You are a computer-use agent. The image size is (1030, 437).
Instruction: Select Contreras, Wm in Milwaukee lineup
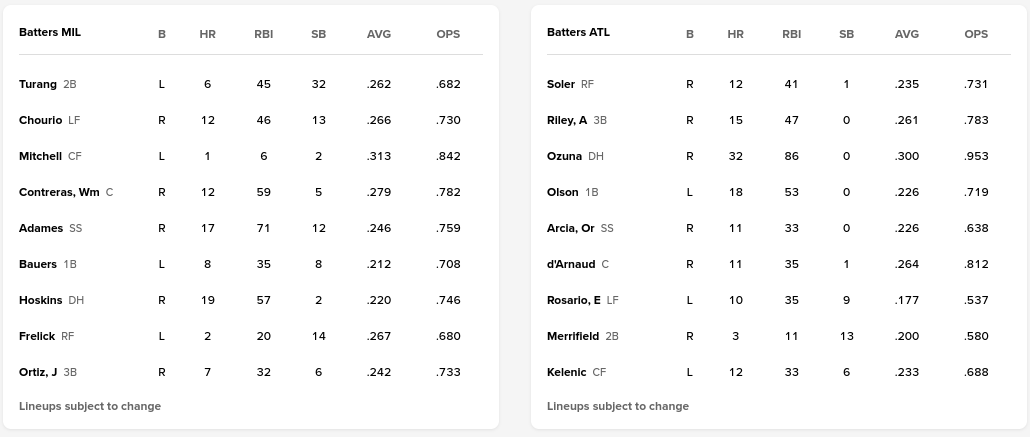point(59,192)
